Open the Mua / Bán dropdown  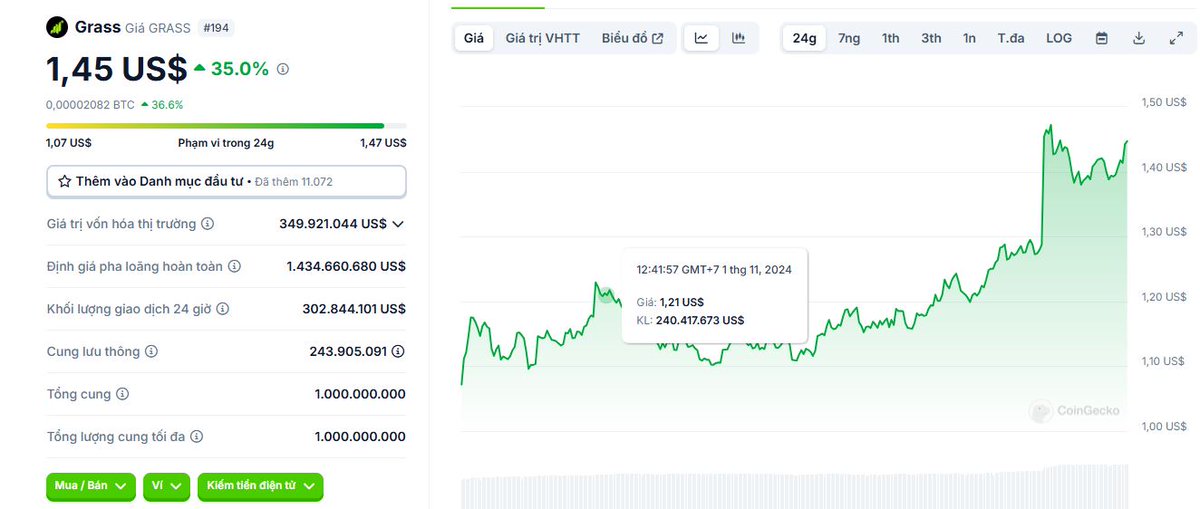pos(90,486)
